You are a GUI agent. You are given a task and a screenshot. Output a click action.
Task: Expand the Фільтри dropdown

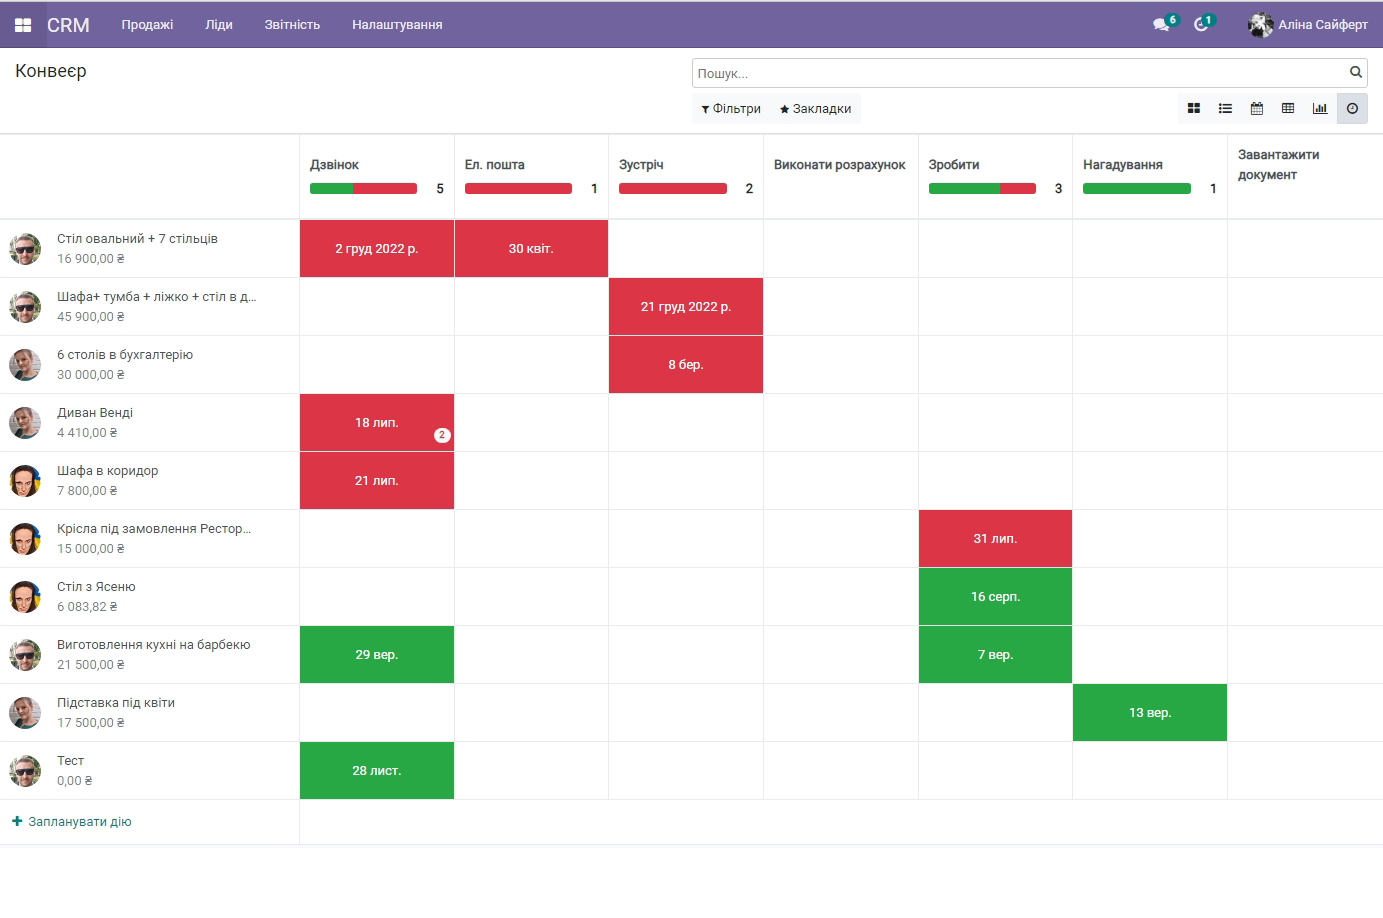pyautogui.click(x=731, y=109)
